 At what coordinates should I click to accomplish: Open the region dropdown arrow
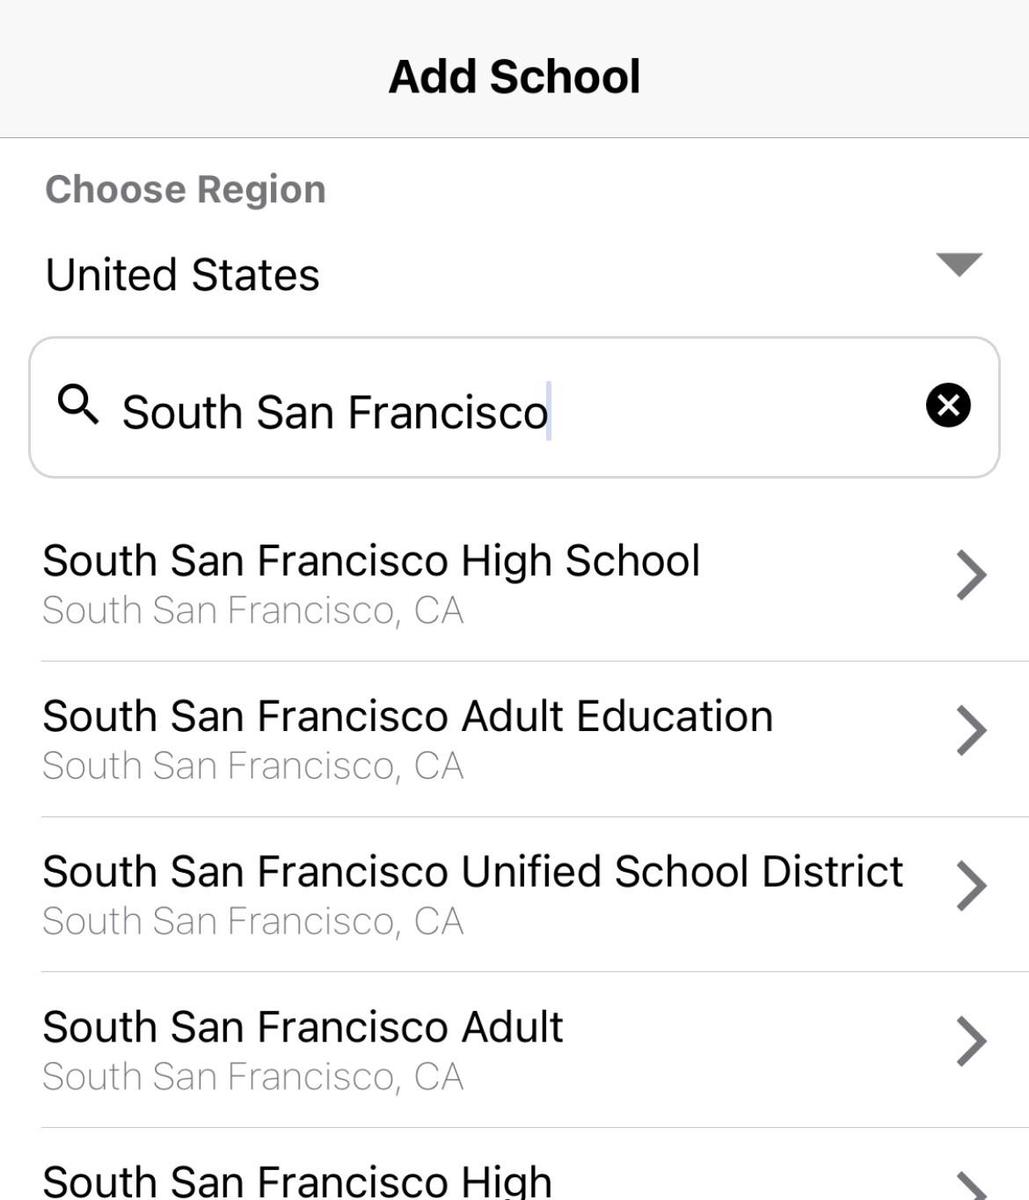959,265
